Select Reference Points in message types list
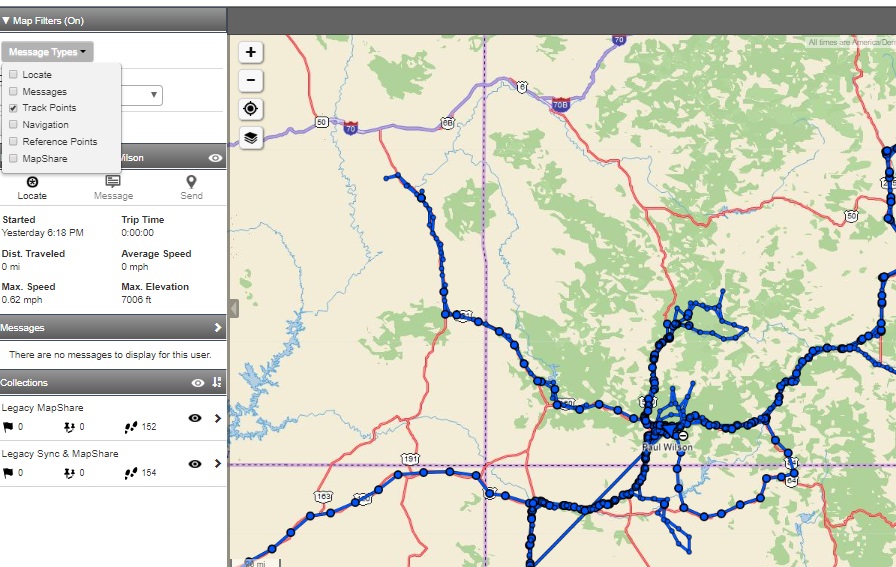896x567 pixels. click(59, 142)
